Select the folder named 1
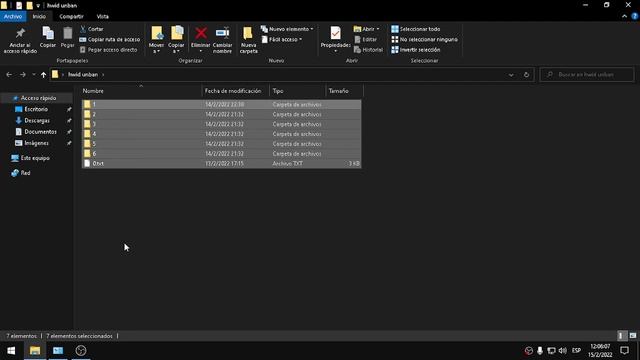 [222, 104]
